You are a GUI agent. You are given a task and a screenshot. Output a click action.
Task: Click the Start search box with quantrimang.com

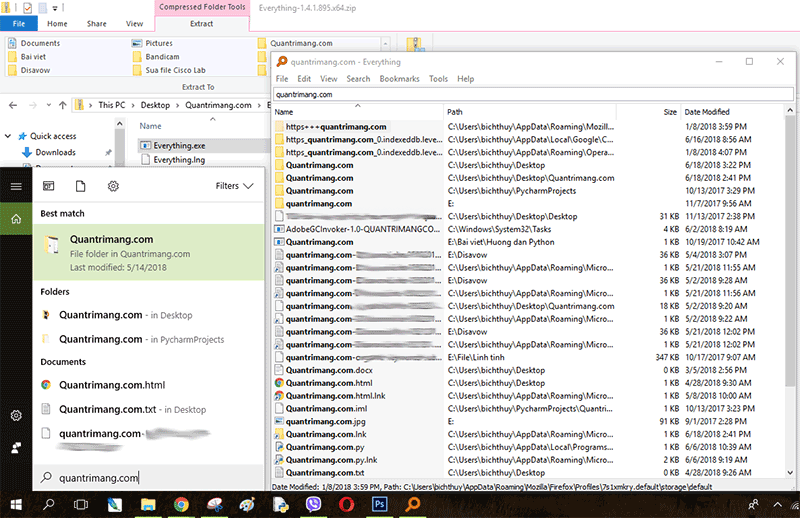[x=149, y=478]
